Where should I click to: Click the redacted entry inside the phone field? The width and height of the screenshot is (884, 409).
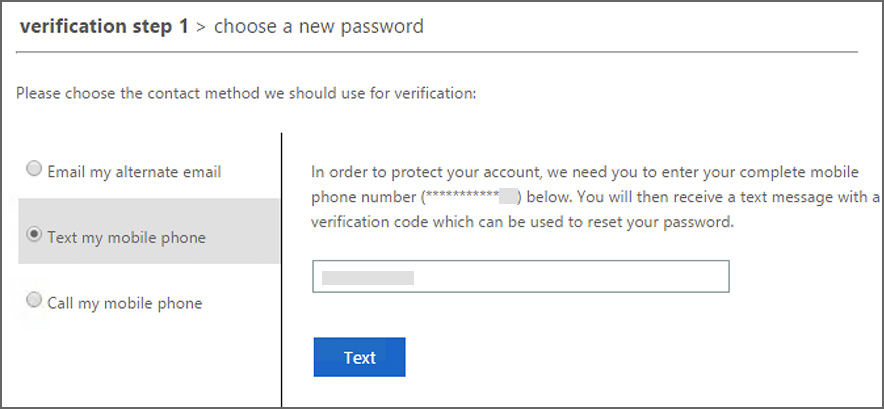[x=367, y=277]
